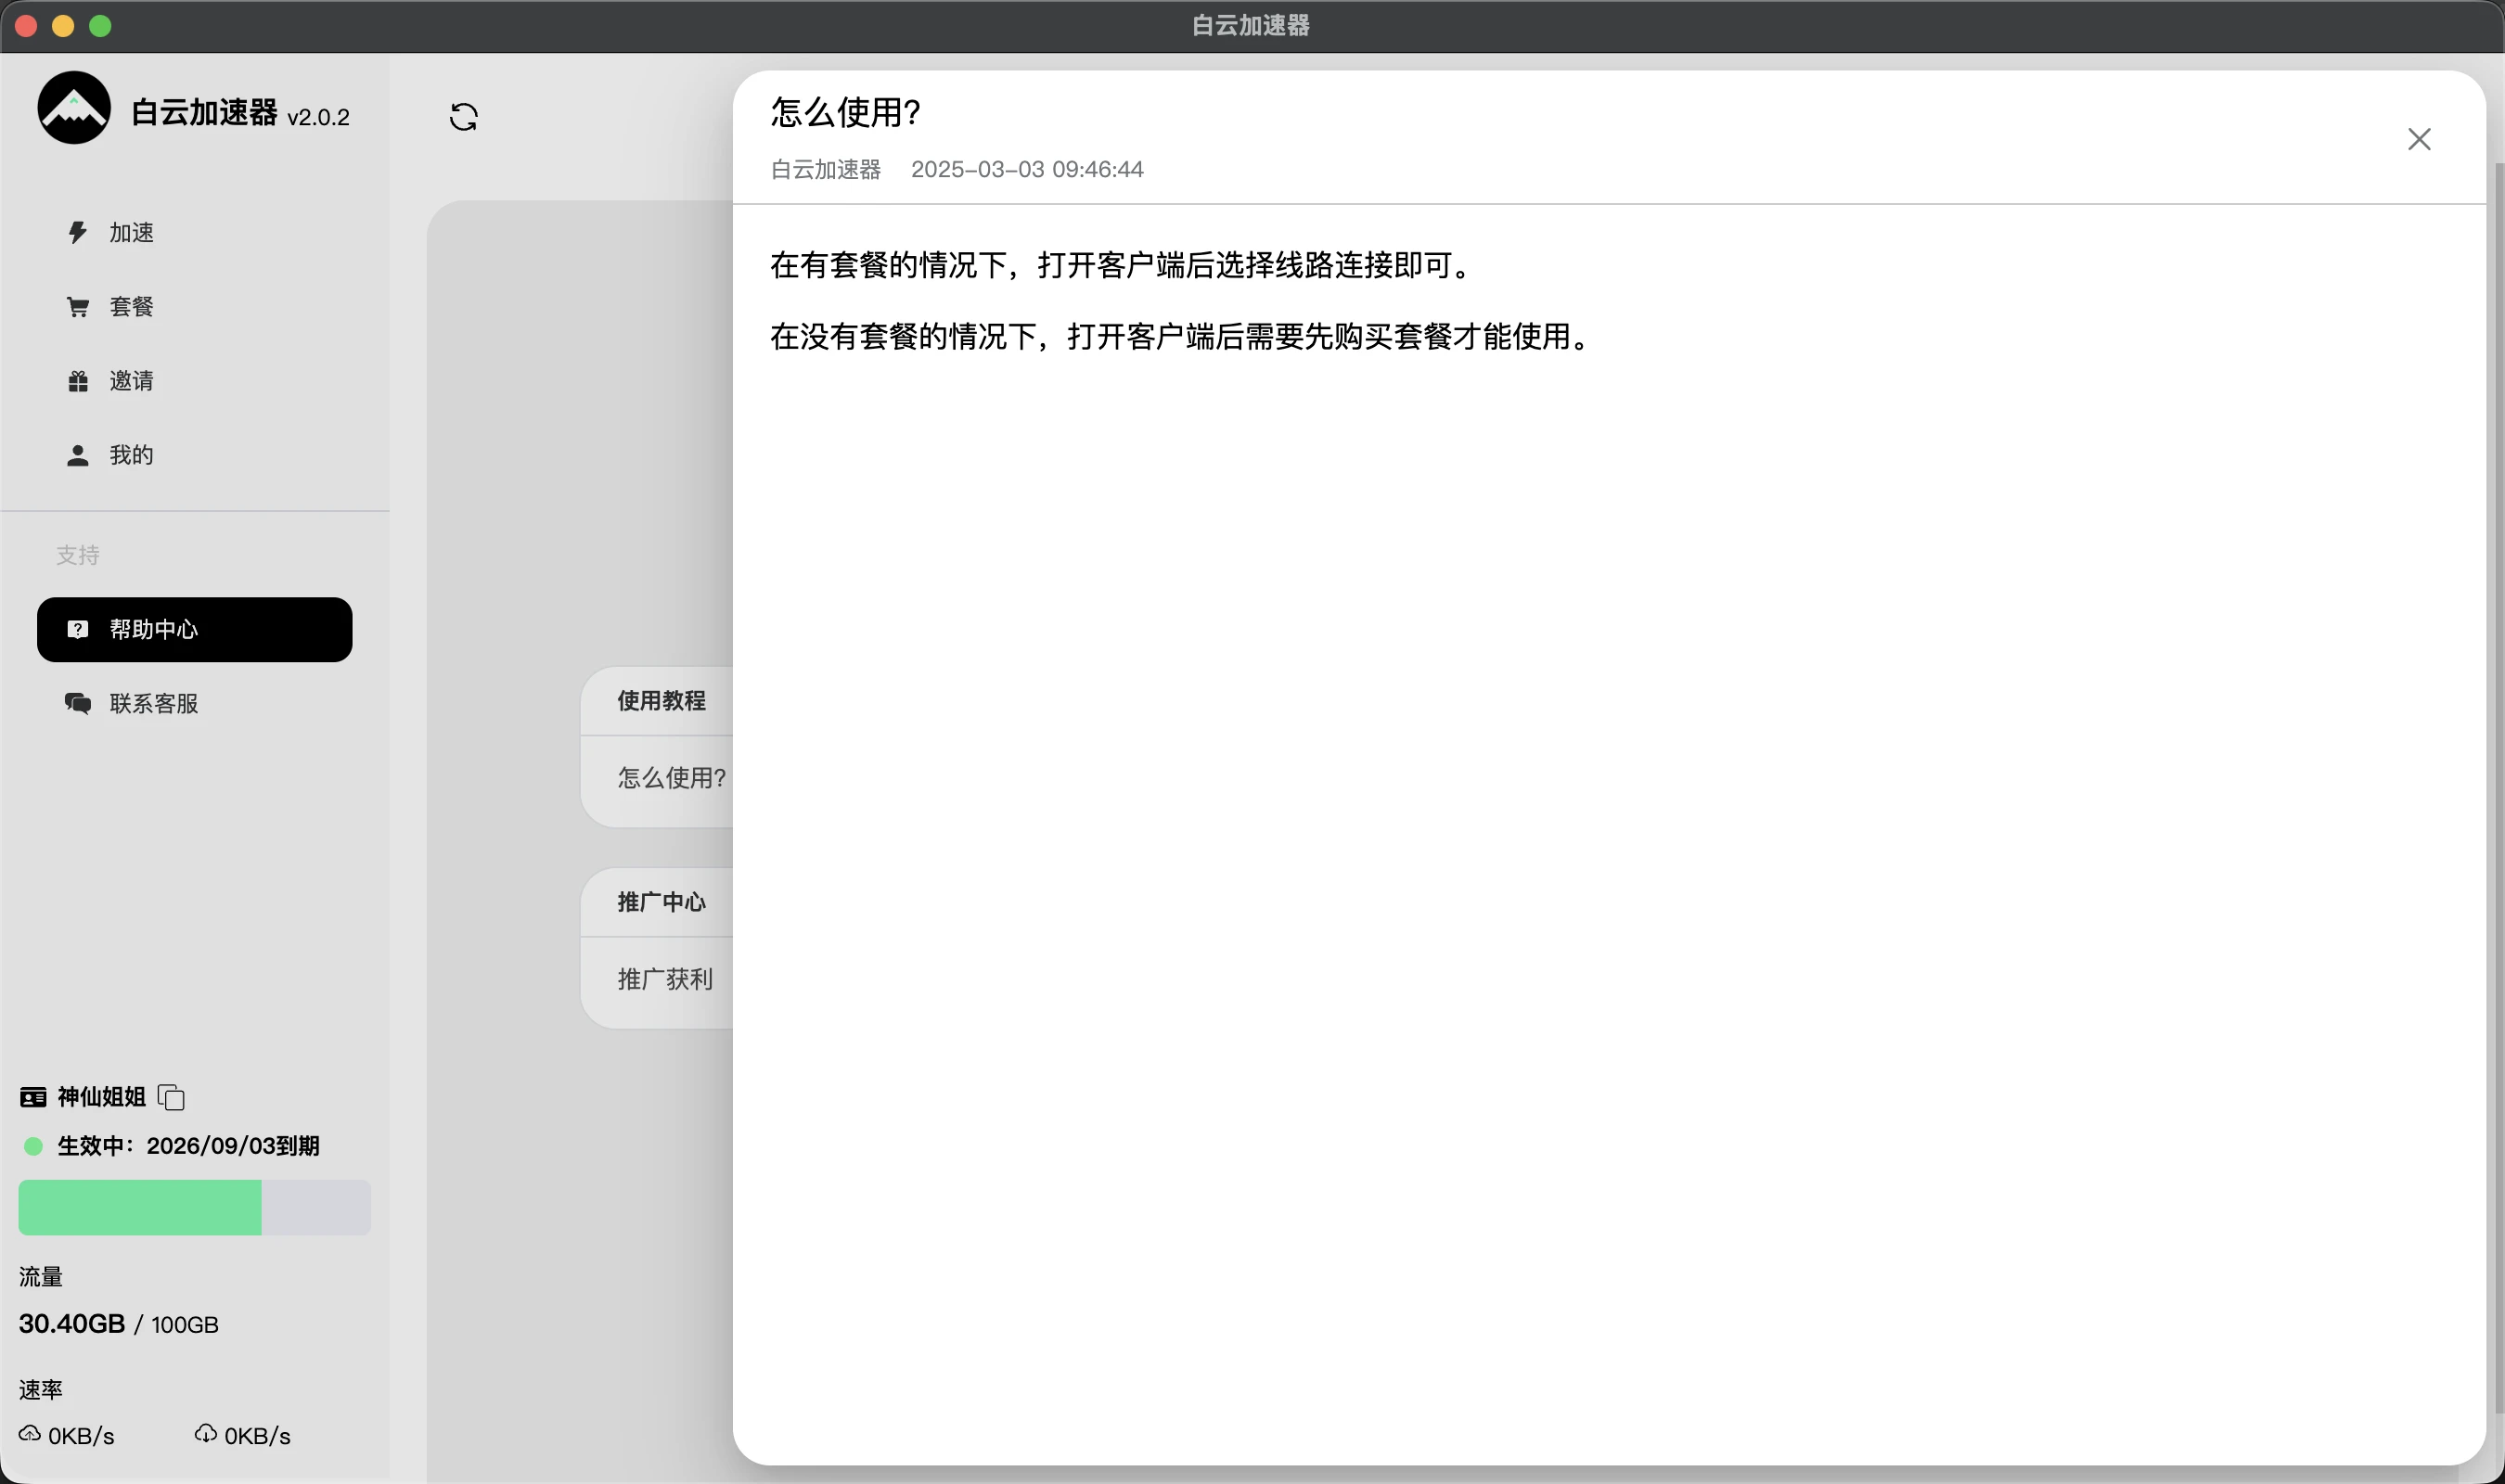Click the refresh icon at top
This screenshot has height=1484, width=2505.
pos(463,117)
